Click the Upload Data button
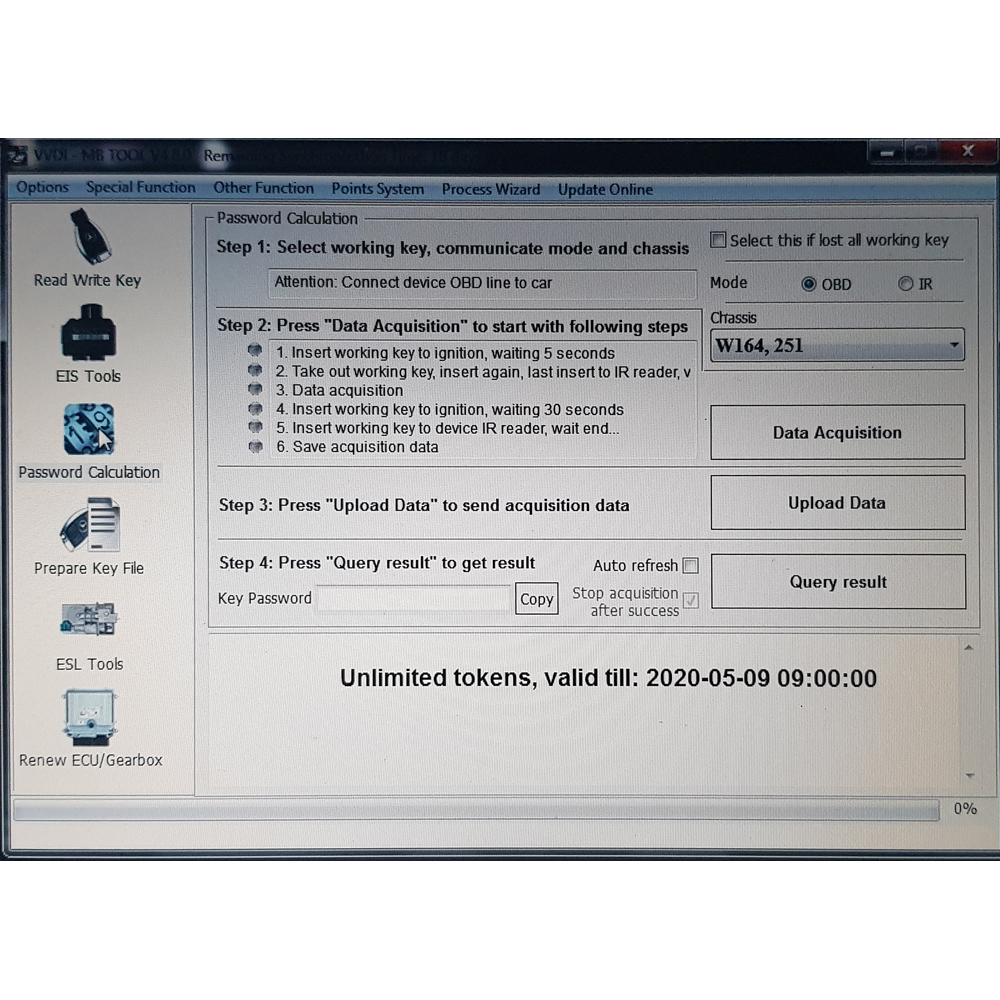This screenshot has width=1000, height=1000. click(x=837, y=503)
